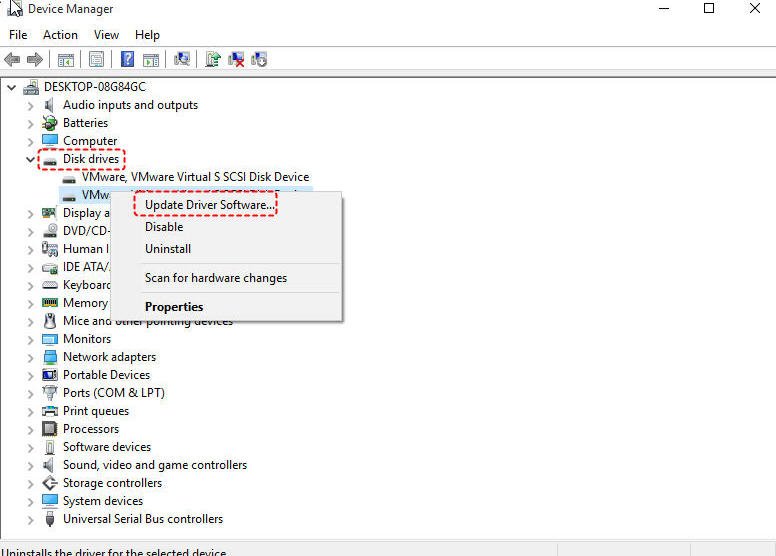This screenshot has height=556, width=776.
Task: Open the File menu
Action: (x=18, y=35)
